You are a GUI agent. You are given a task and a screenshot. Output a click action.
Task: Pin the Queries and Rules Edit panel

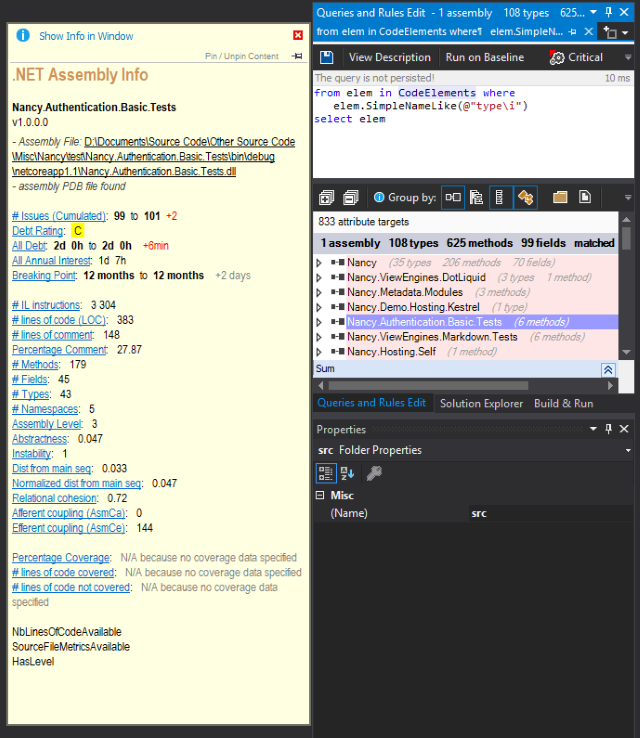click(608, 12)
